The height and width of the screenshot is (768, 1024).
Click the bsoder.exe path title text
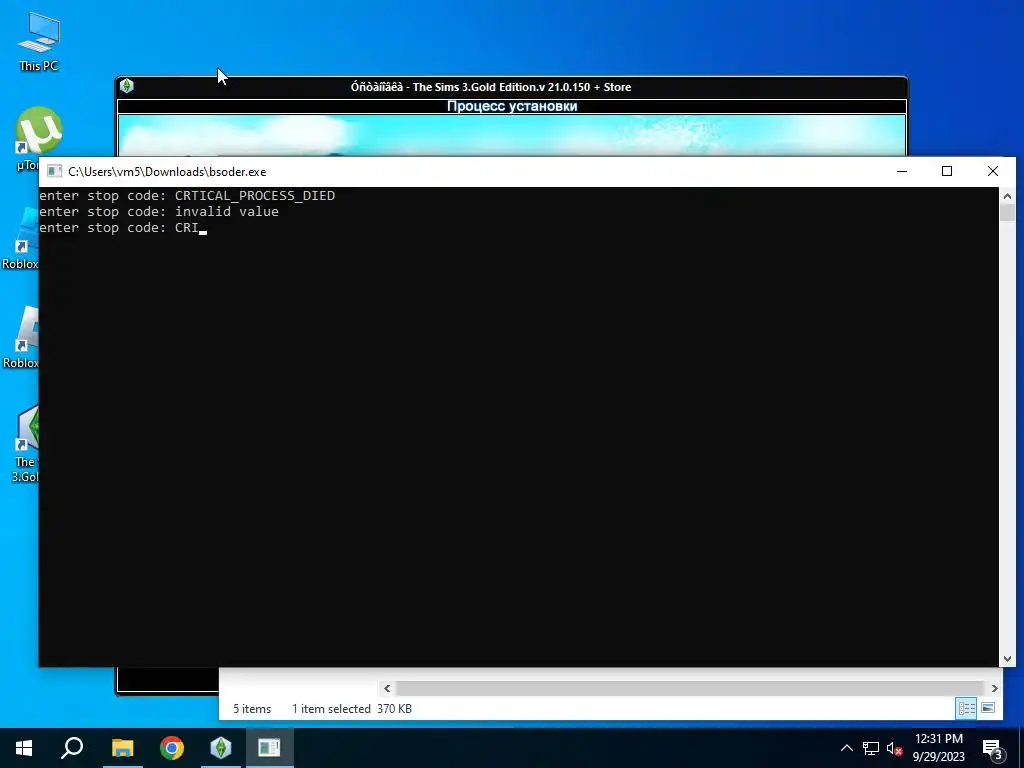(x=167, y=172)
